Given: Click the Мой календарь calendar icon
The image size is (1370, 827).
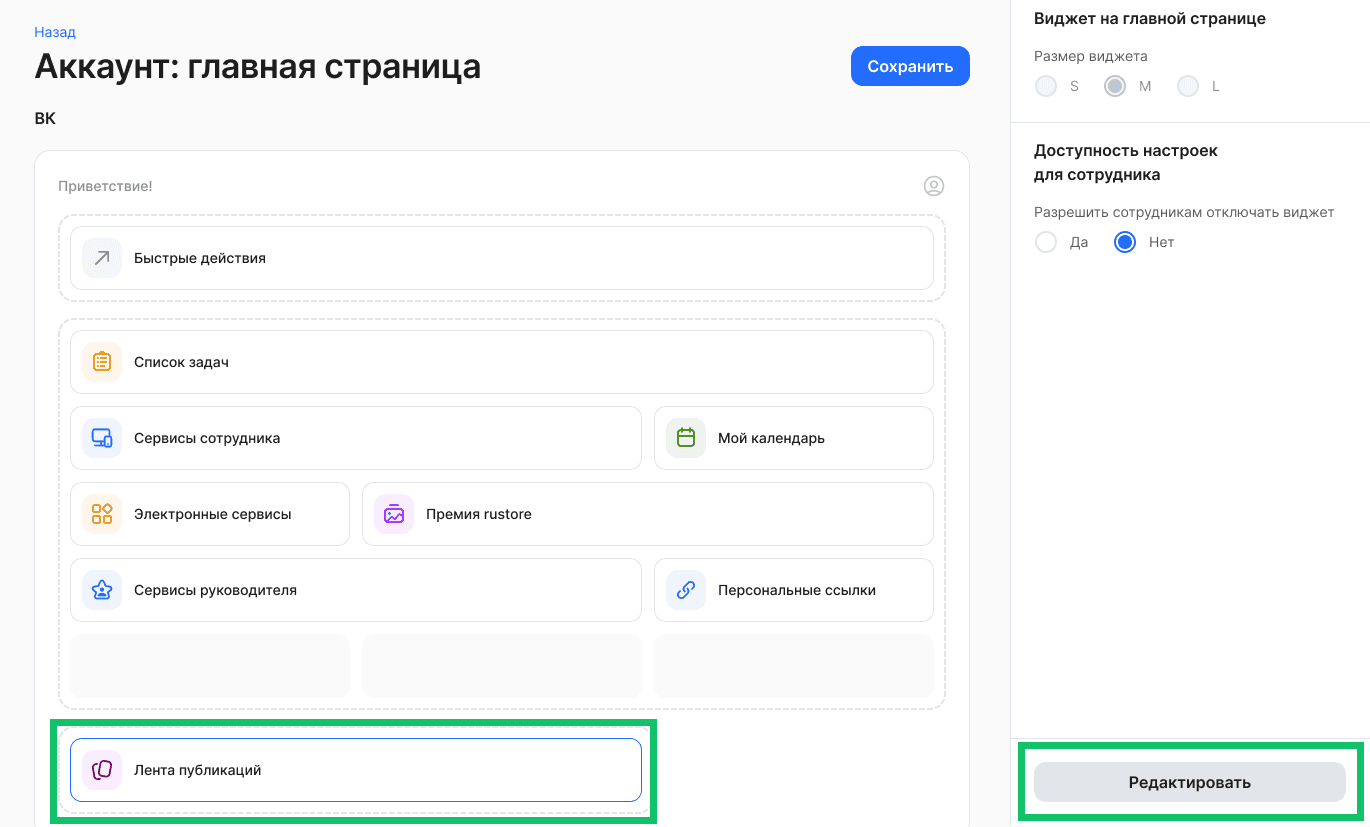Looking at the screenshot, I should pos(685,437).
